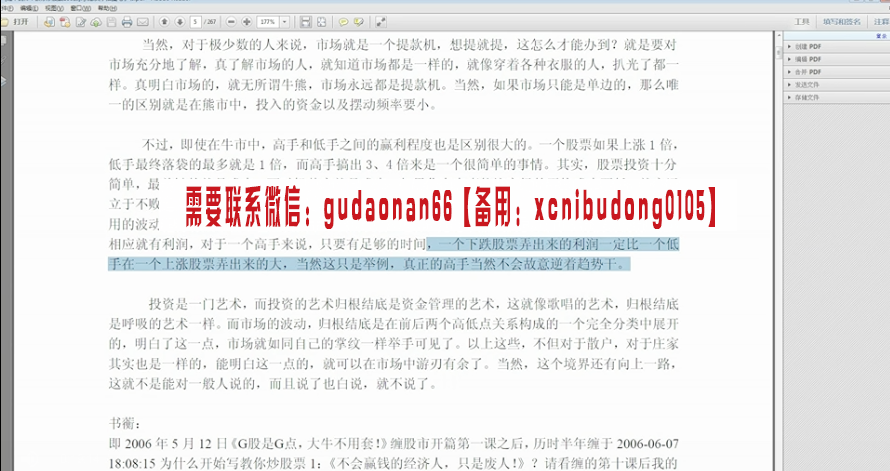Screen dimensions: 890x471
Task: Open the zoom percentage dropdown arrow
Action: click(285, 22)
